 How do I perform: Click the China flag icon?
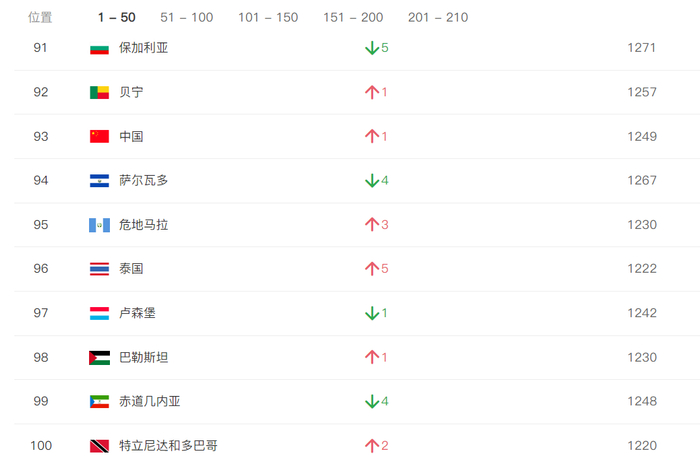point(99,136)
